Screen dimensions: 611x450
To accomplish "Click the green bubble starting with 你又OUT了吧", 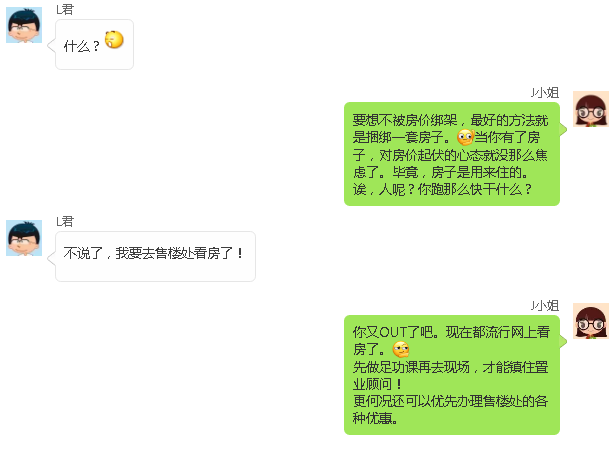I will [452, 375].
